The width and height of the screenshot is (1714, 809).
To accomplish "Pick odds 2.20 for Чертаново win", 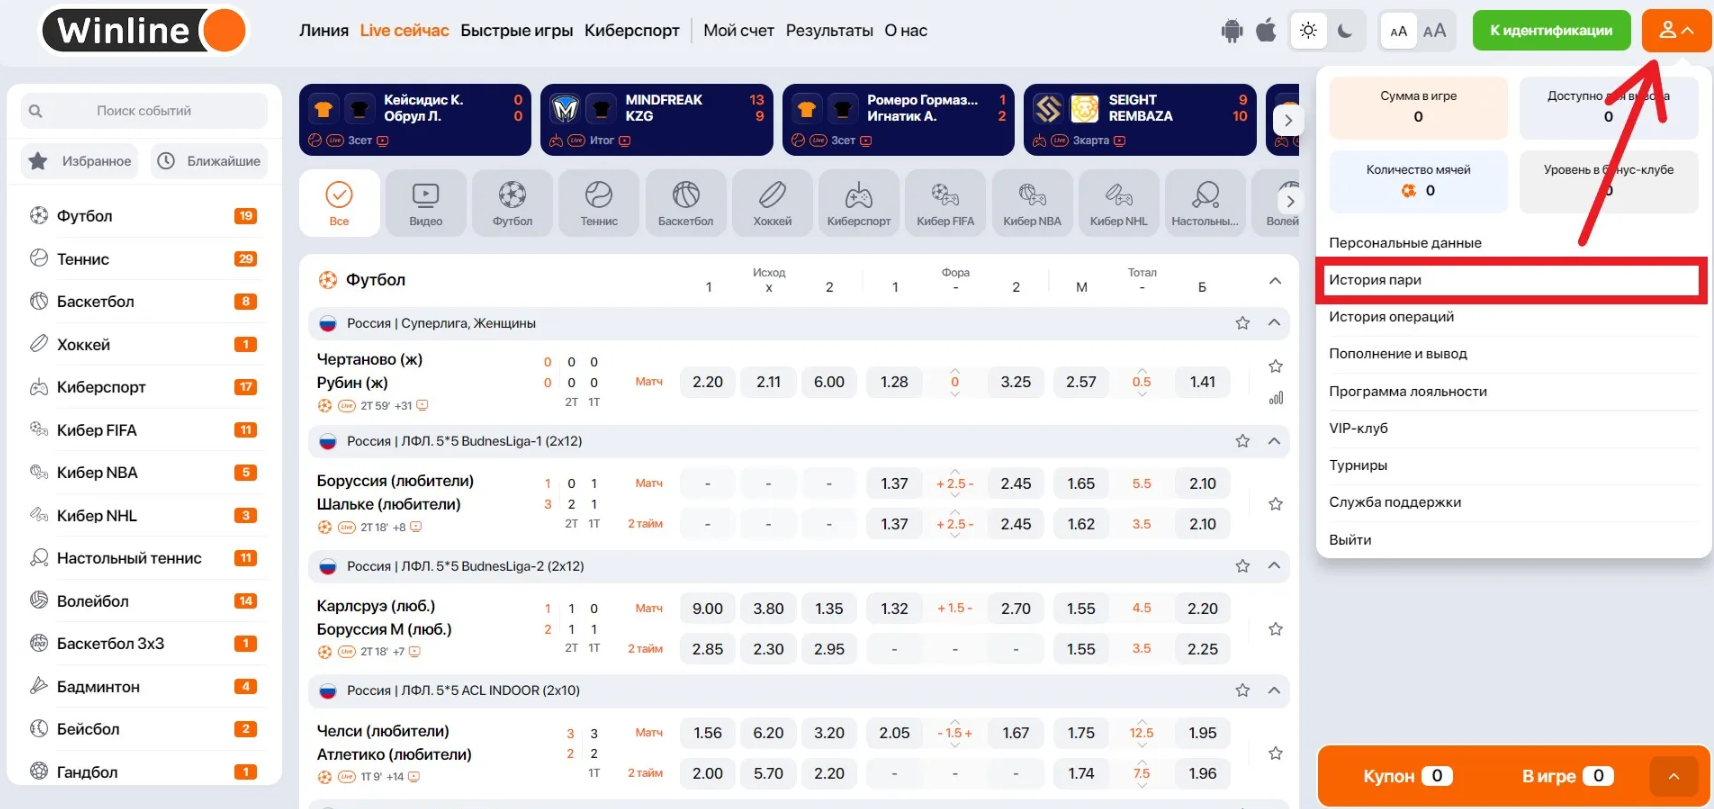I will [x=707, y=382].
